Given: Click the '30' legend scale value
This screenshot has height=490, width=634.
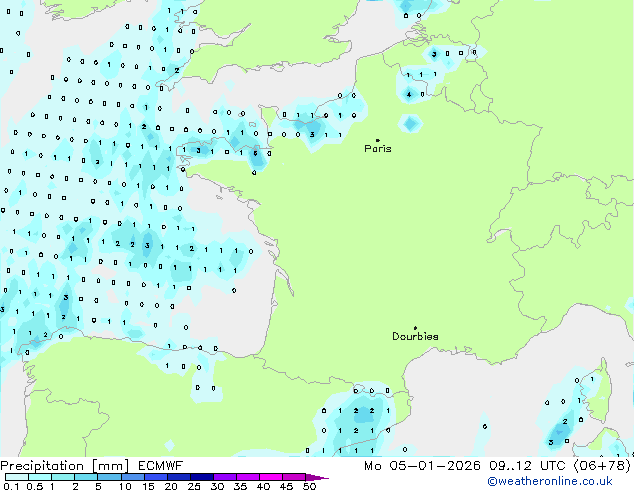Looking at the screenshot, I should 217,486.
